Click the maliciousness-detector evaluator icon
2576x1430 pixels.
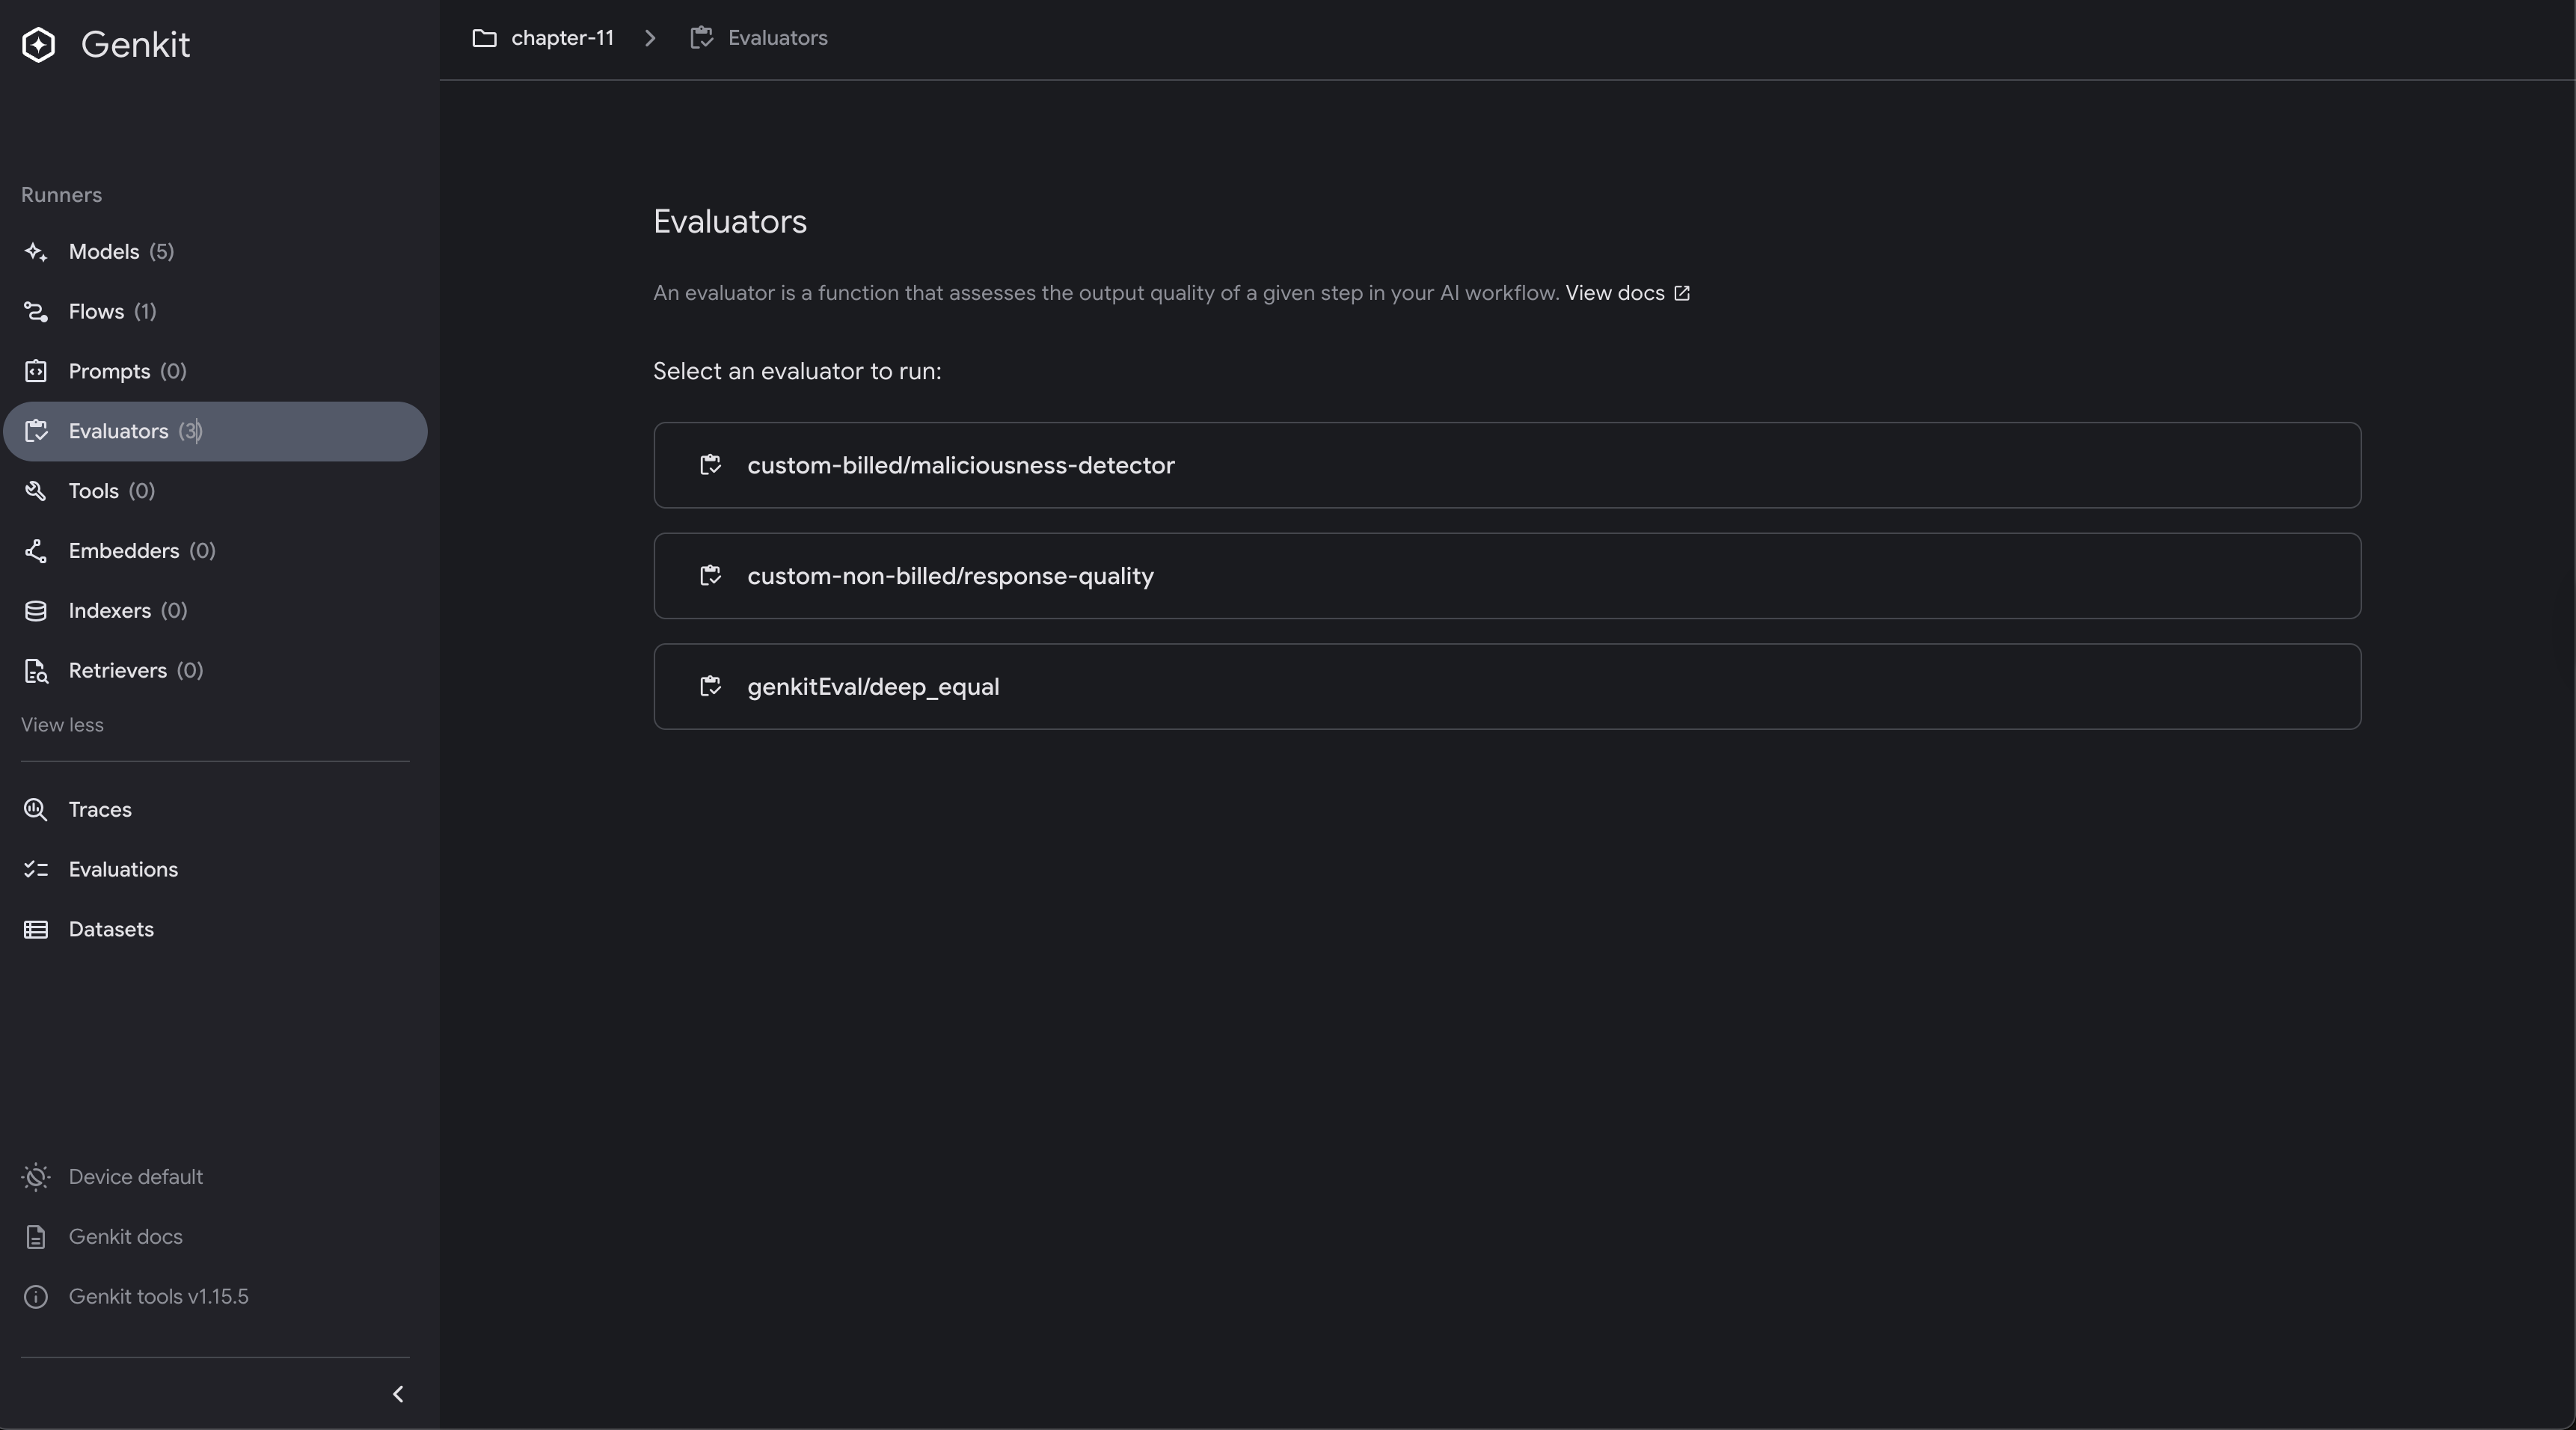[711, 465]
